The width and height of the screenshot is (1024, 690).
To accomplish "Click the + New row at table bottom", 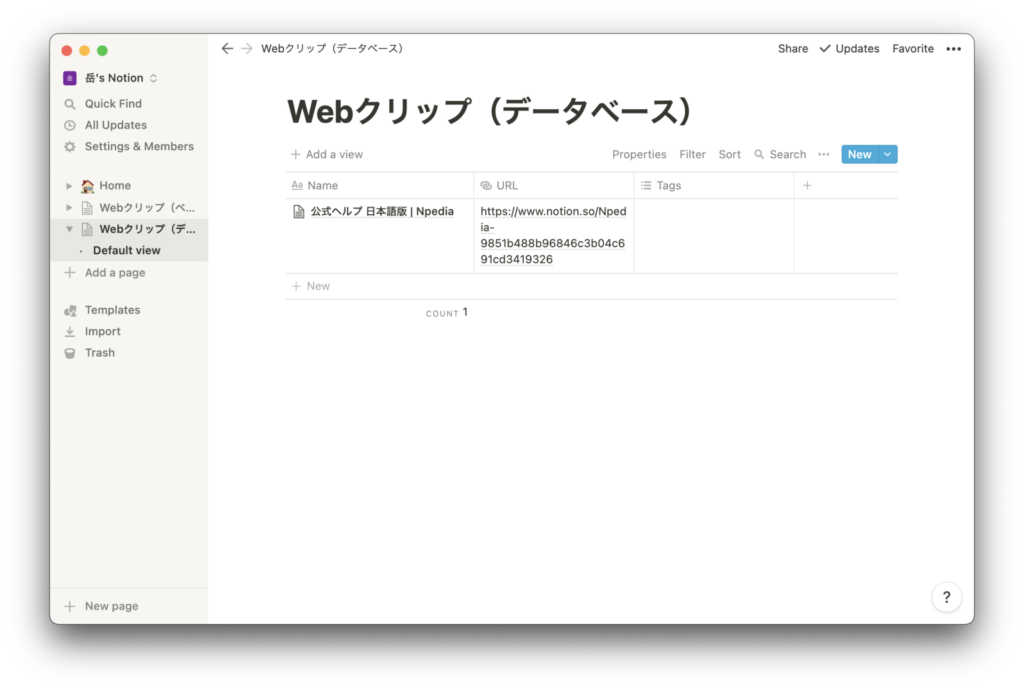I will pos(591,287).
